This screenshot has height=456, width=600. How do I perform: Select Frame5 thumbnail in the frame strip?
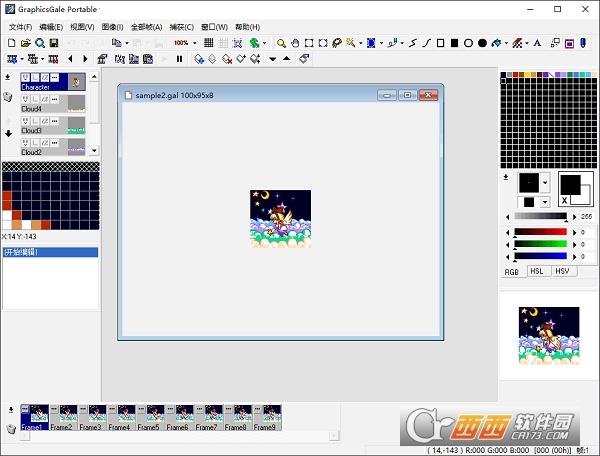point(148,415)
